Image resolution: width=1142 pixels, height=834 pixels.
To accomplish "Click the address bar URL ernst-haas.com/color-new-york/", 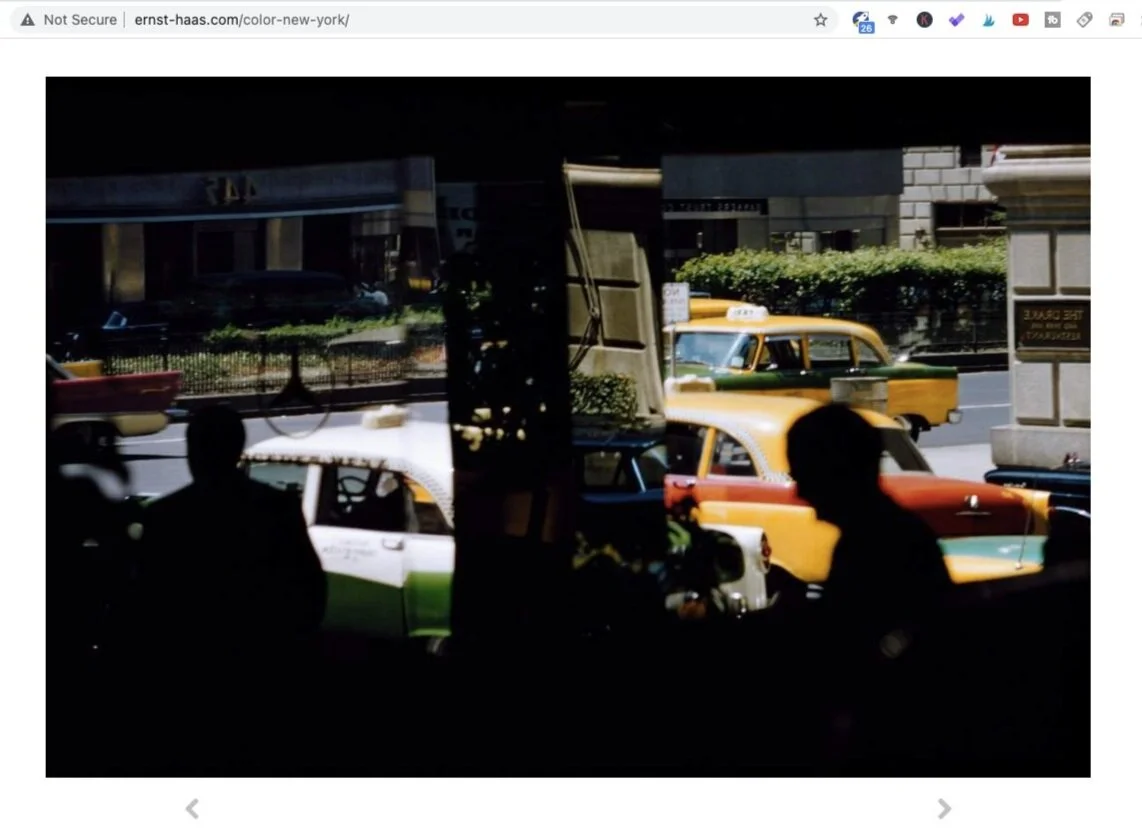I will 241,20.
